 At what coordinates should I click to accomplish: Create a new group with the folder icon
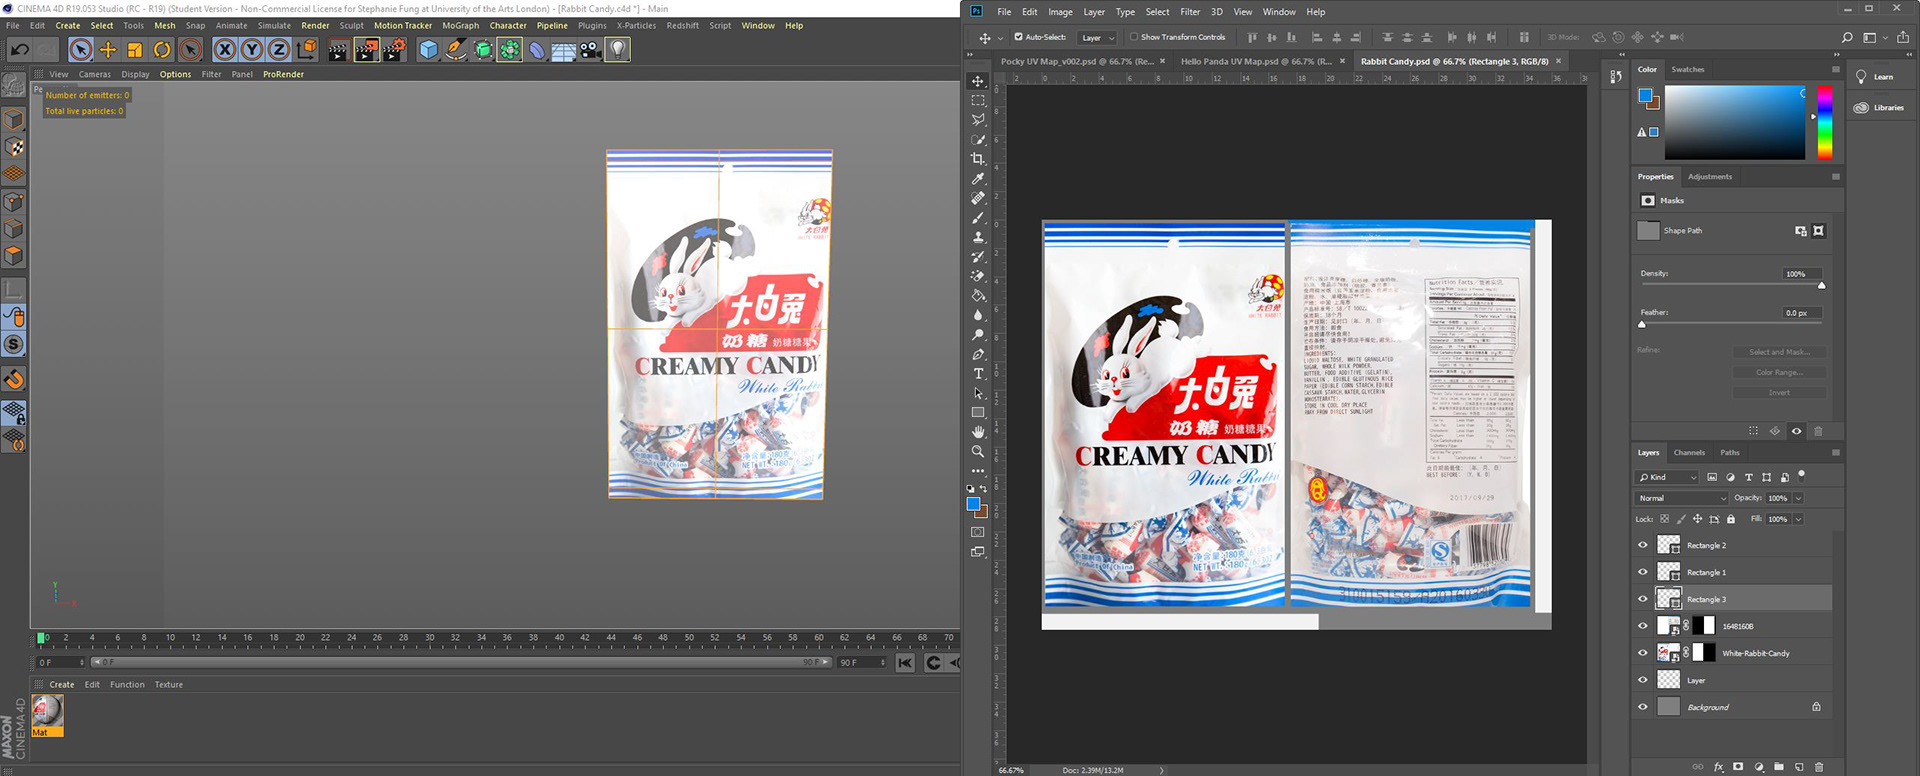1779,767
